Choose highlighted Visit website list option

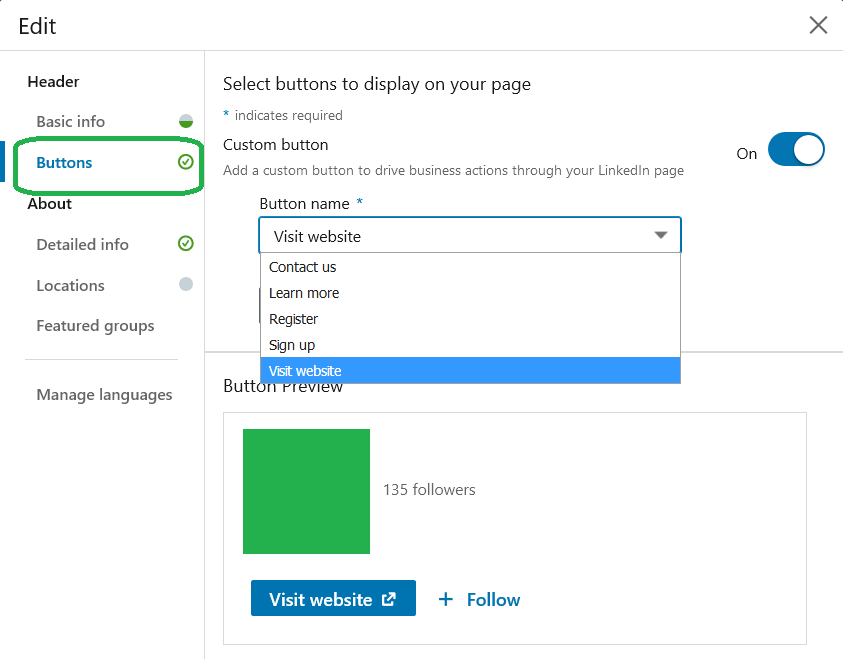pos(470,370)
